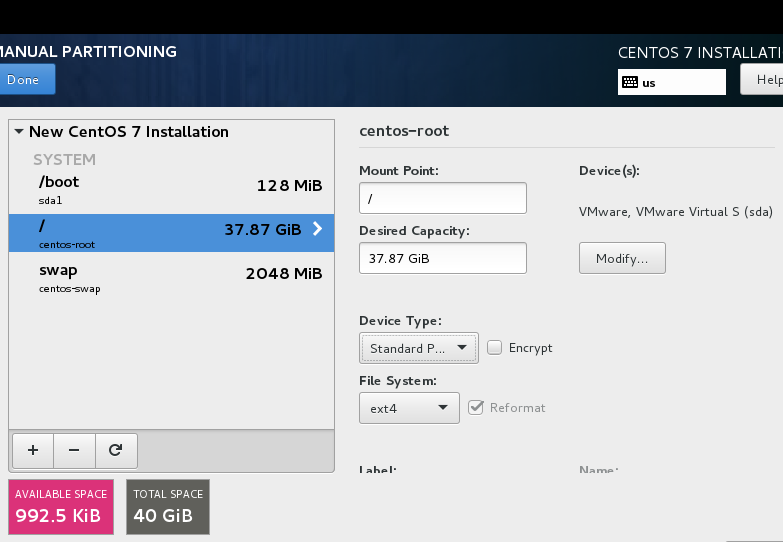Click the SYSTEM group label
783x542 pixels.
pyautogui.click(x=64, y=159)
